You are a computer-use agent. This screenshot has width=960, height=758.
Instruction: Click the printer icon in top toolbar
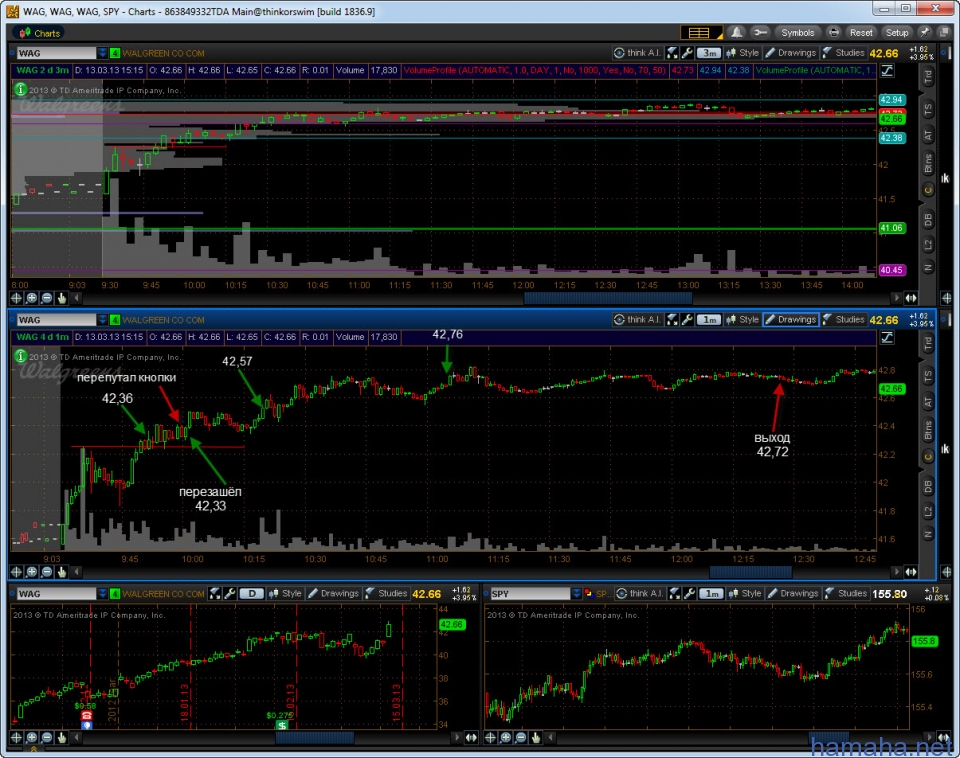(833, 32)
